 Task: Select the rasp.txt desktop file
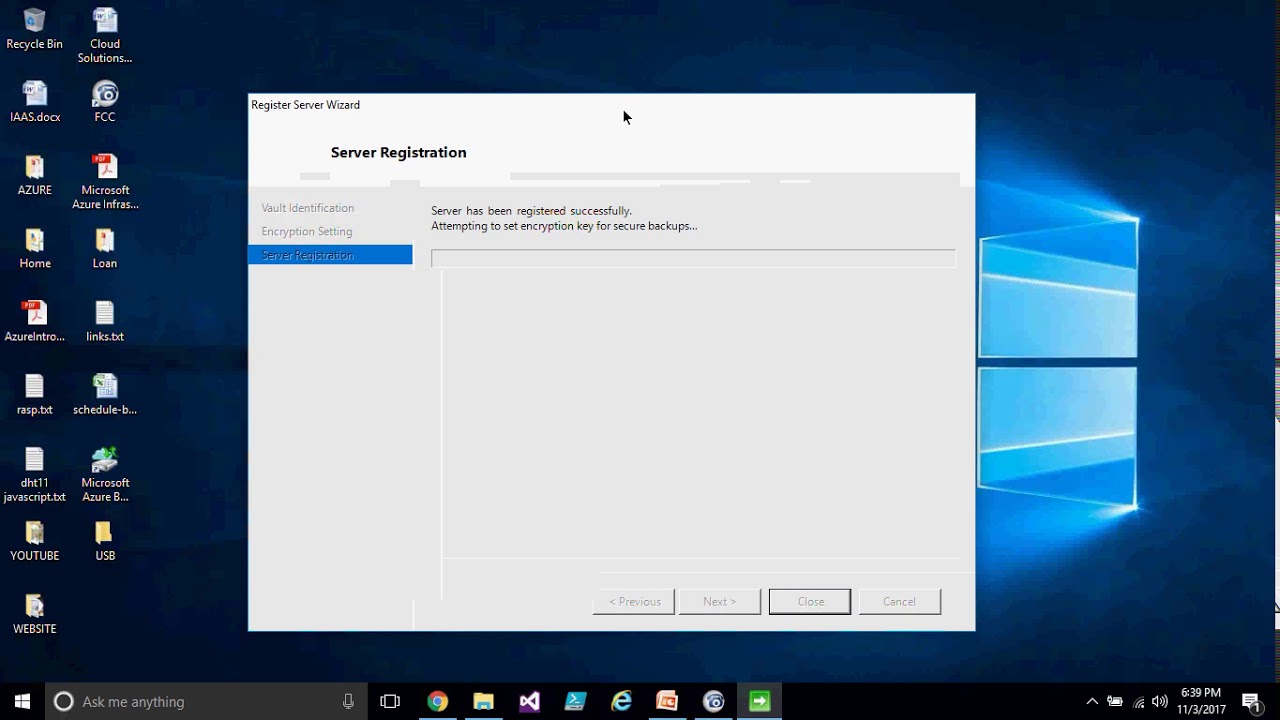[35, 393]
